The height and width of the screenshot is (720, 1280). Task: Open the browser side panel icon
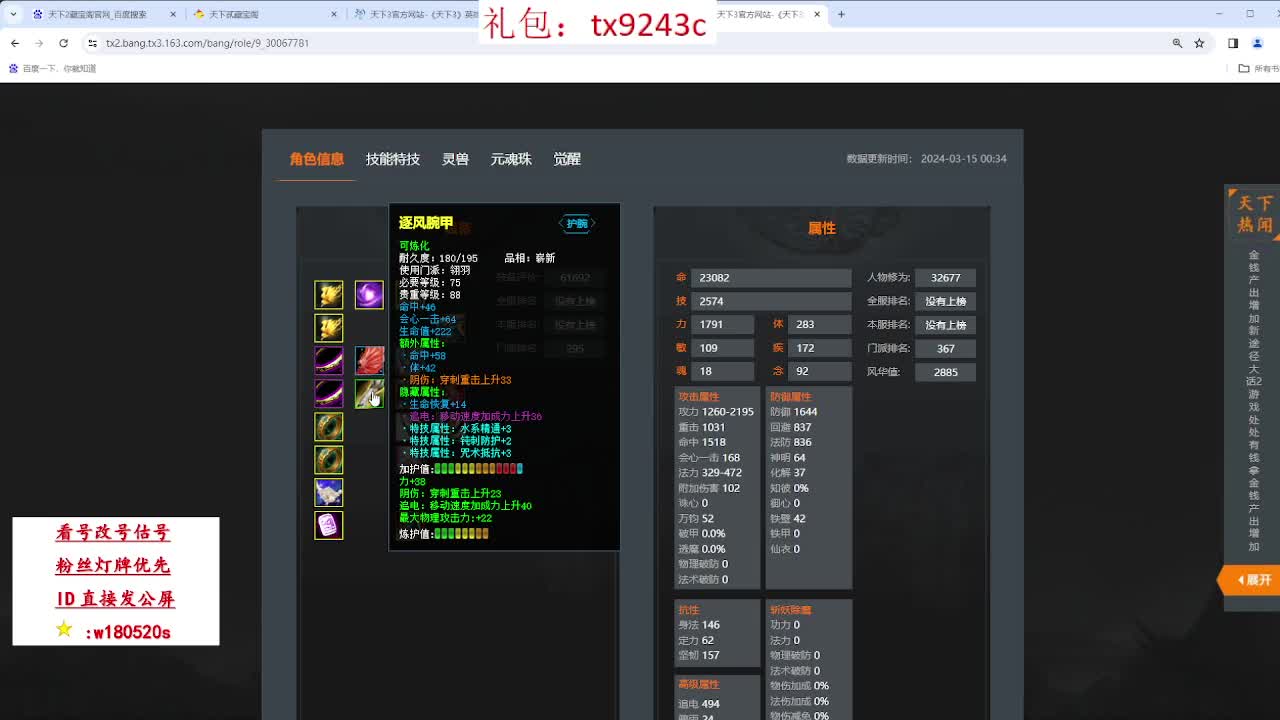point(1233,43)
